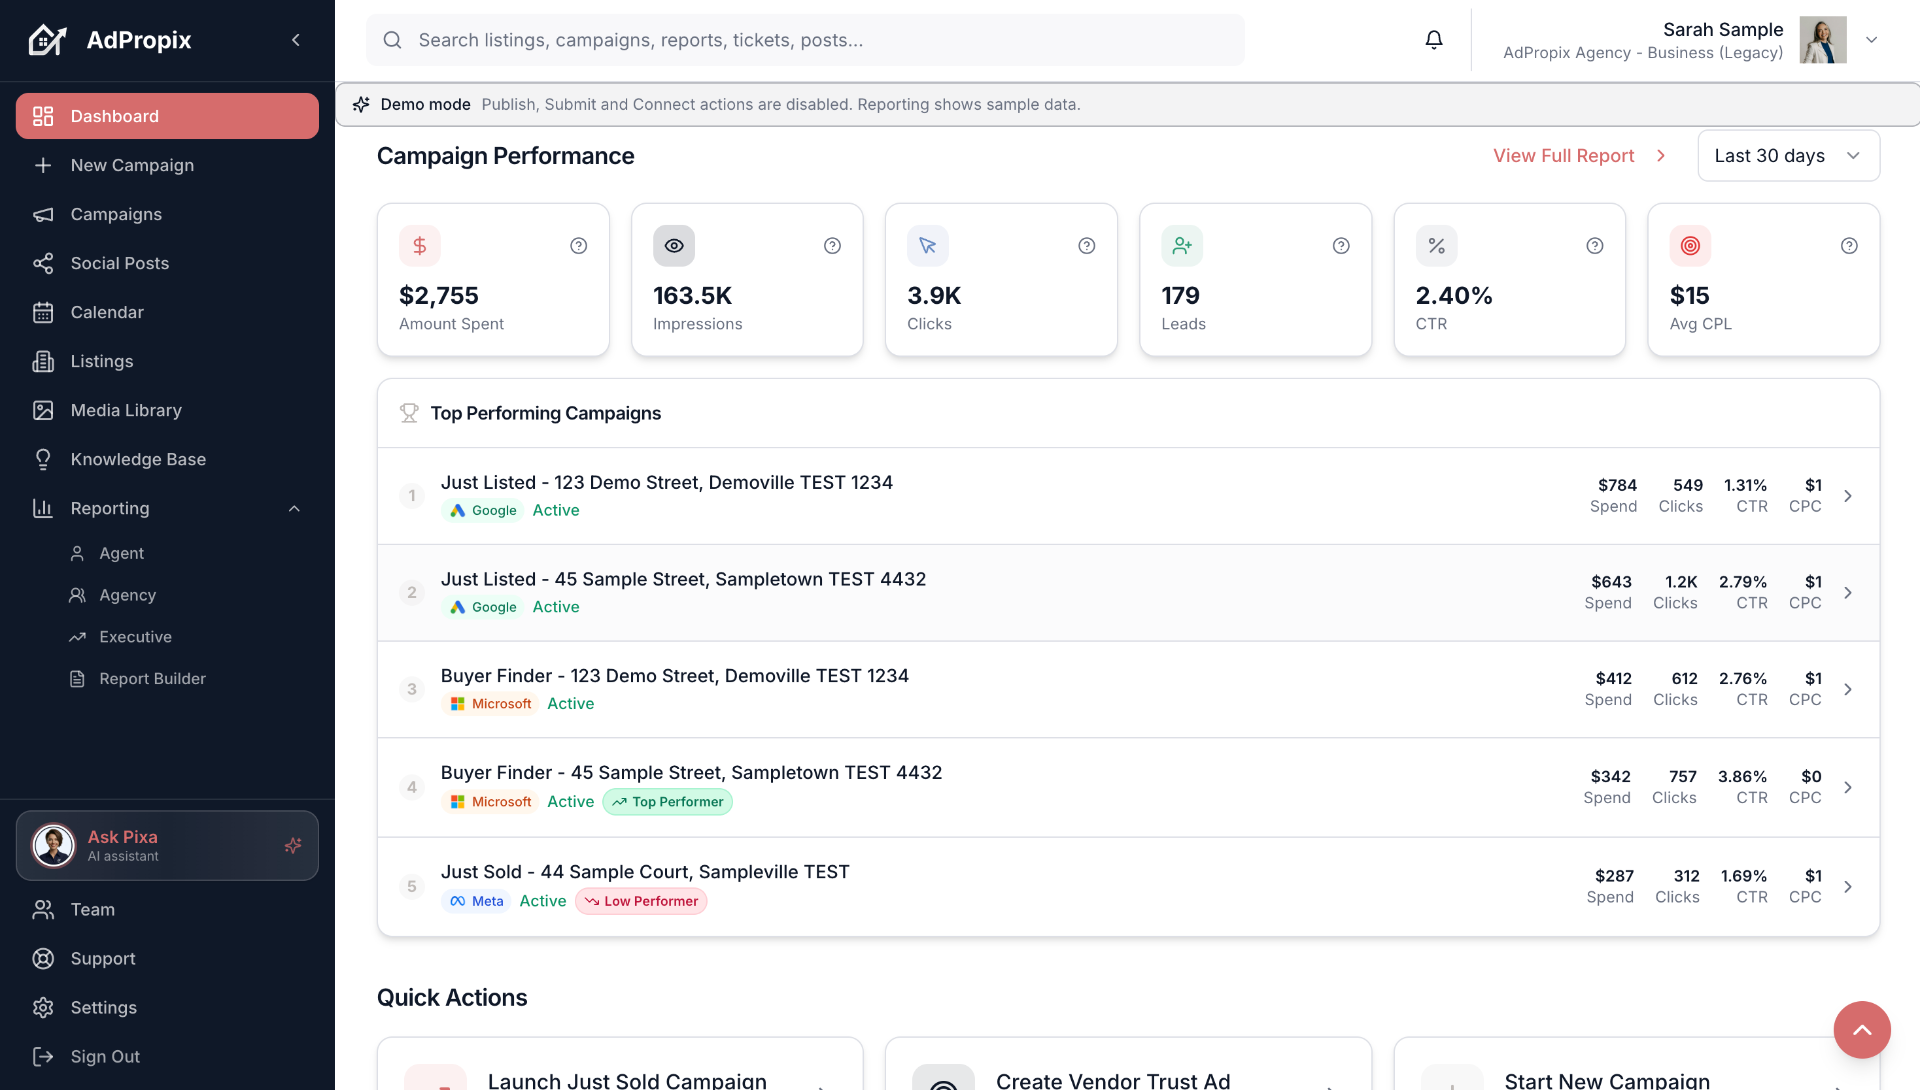The height and width of the screenshot is (1090, 1920).
Task: Open the Ask Pixa AI assistant
Action: [x=167, y=846]
